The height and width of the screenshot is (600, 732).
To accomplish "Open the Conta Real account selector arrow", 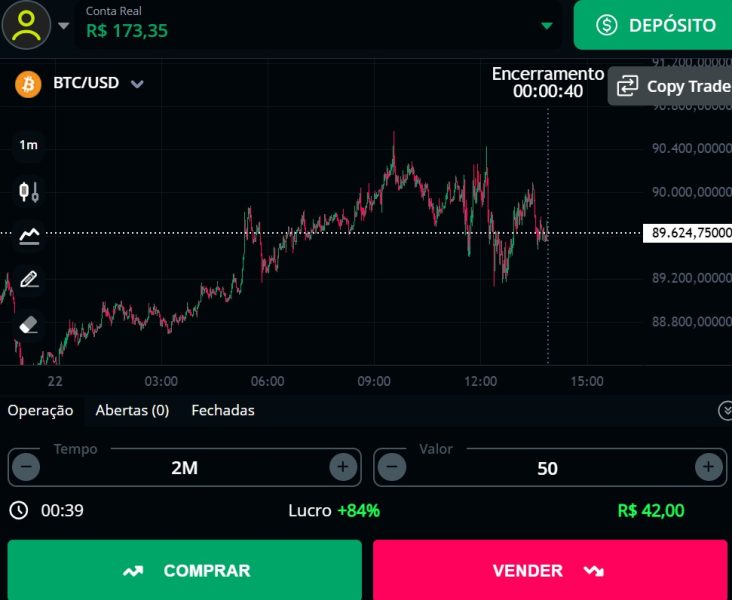I will (547, 26).
